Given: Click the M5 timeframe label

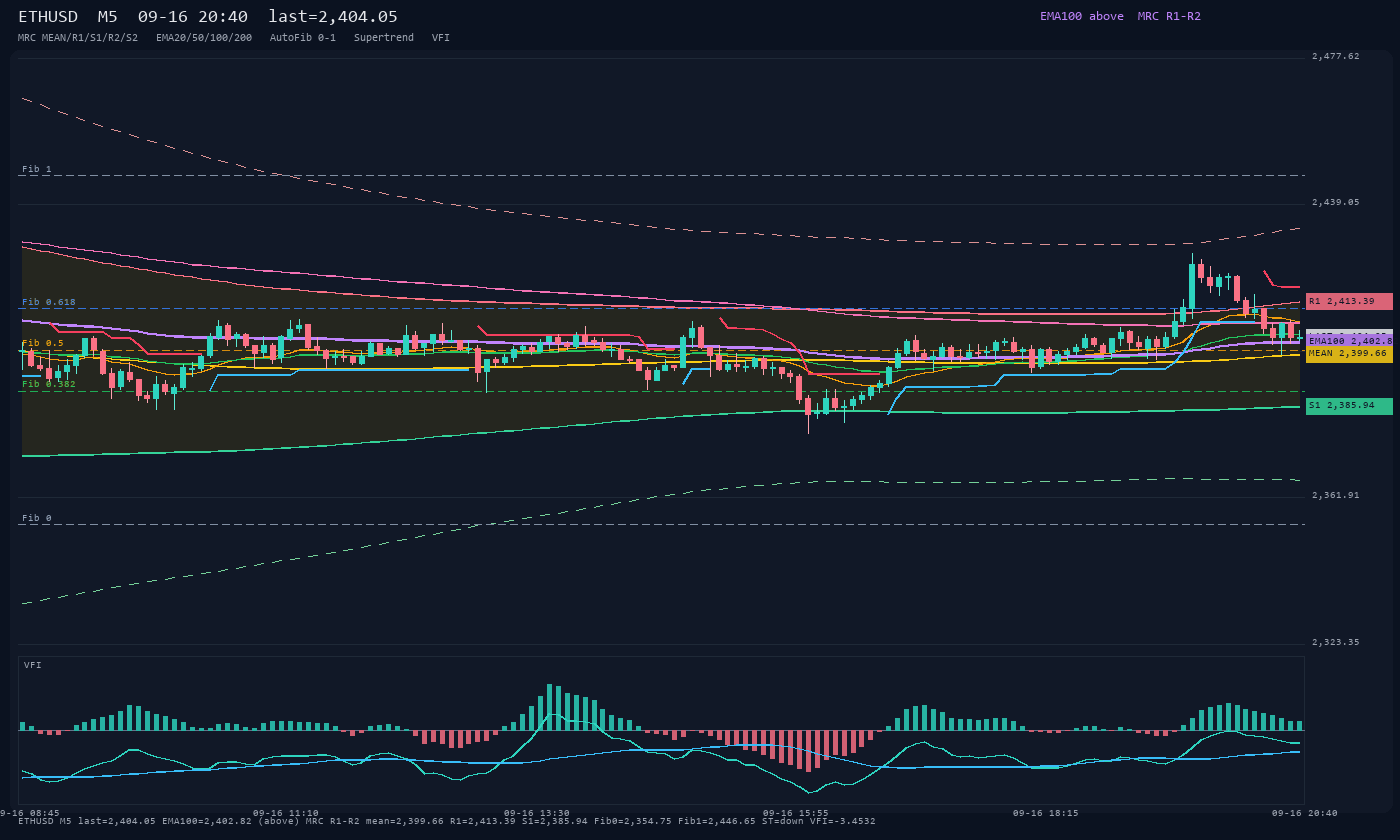Looking at the screenshot, I should [x=108, y=17].
